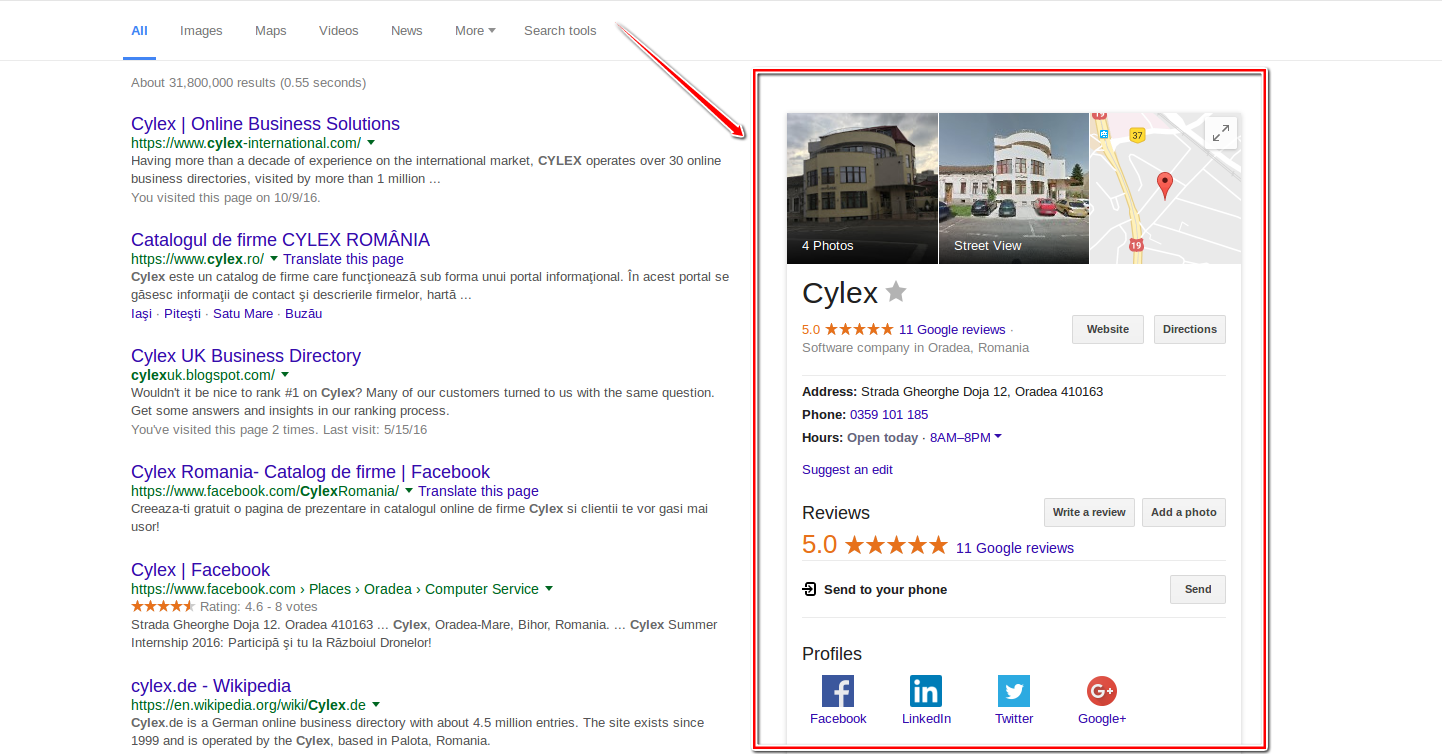Toggle the save star next to Cylex heading
The image size is (1442, 754).
pos(896,292)
